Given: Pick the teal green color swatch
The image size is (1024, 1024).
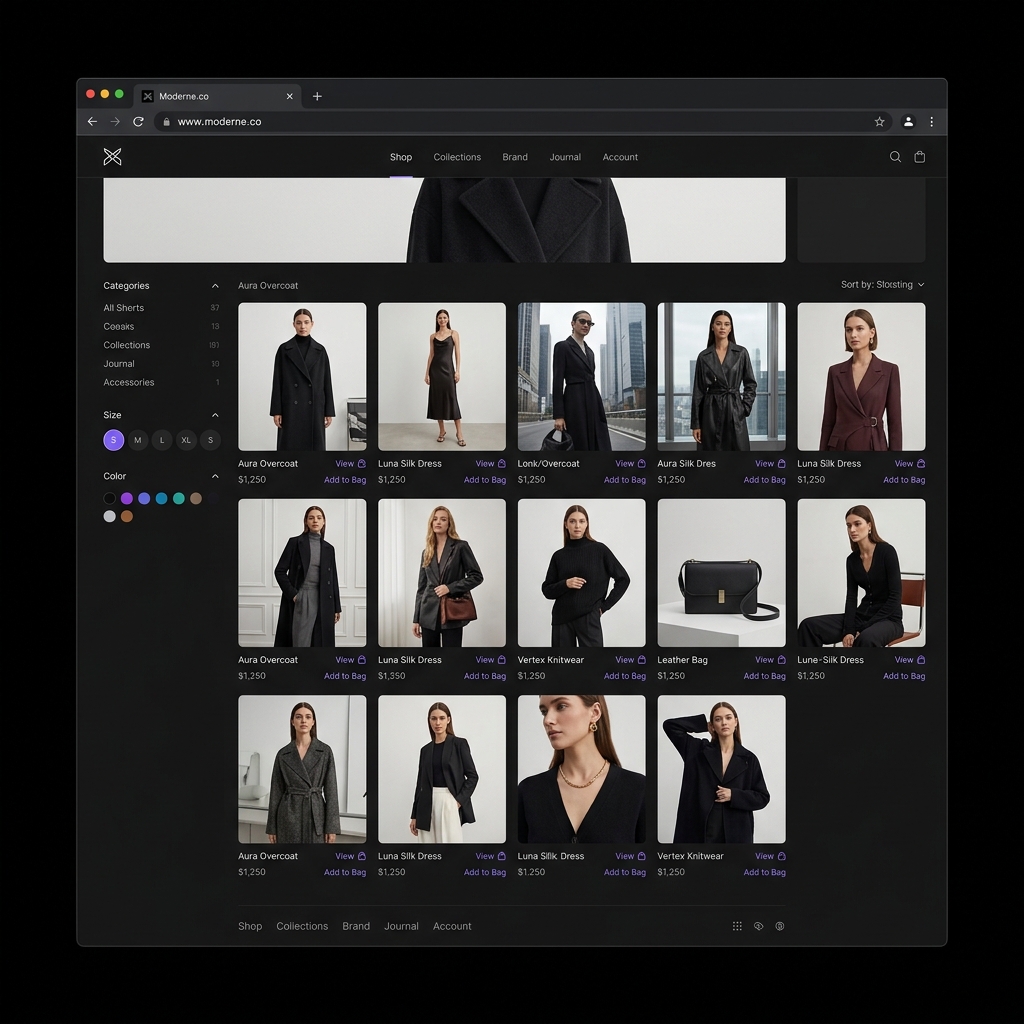Looking at the screenshot, I should 178,498.
